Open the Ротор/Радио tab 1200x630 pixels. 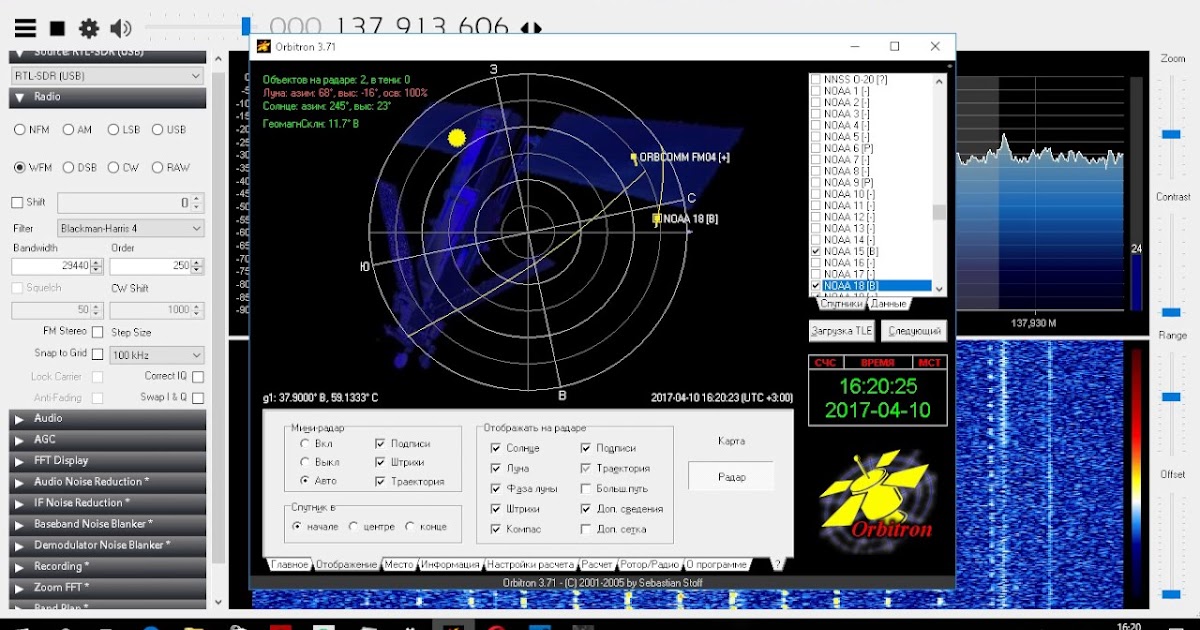[650, 565]
